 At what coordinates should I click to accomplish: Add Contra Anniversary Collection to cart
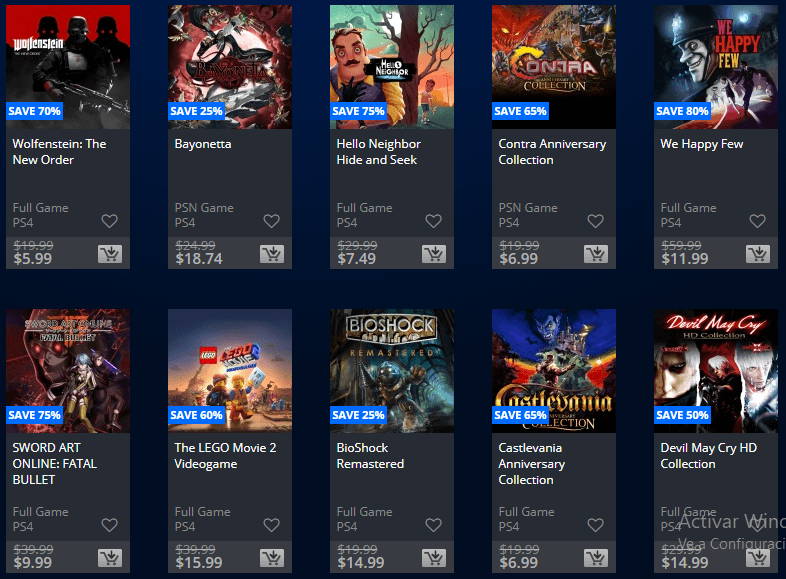[596, 254]
